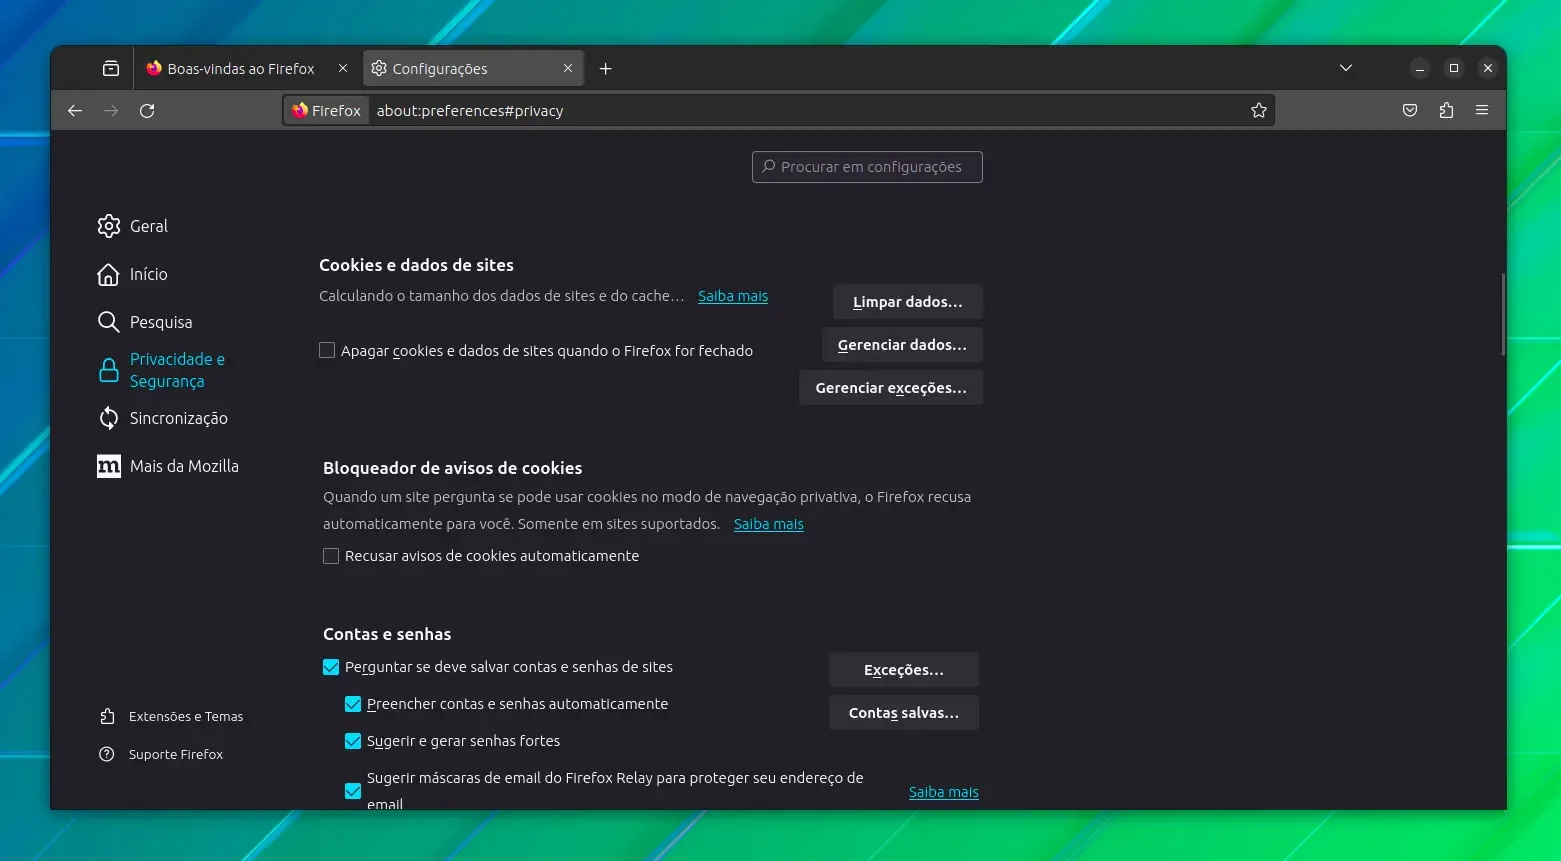Click the Contas e senhas heading
The width and height of the screenshot is (1561, 861).
(387, 634)
